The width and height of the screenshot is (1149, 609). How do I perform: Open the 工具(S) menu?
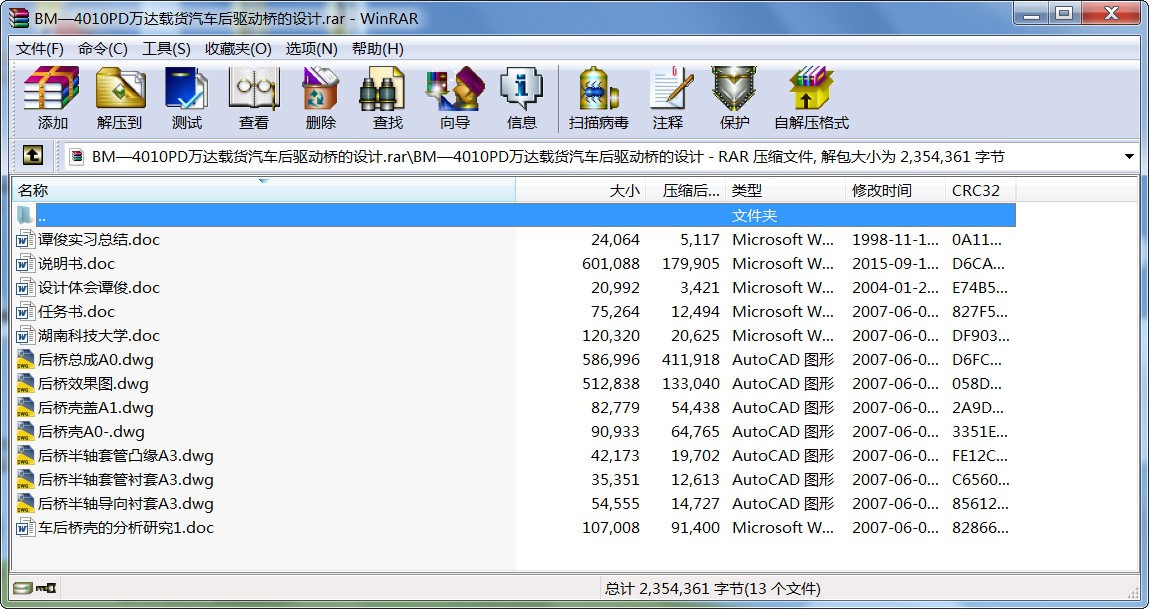[166, 49]
